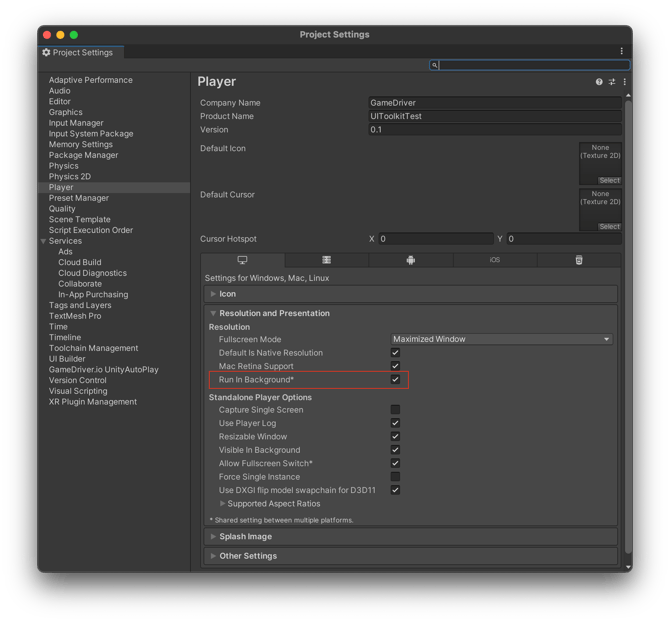Open the iOS platform settings tab
The width and height of the screenshot is (670, 622).
(494, 260)
